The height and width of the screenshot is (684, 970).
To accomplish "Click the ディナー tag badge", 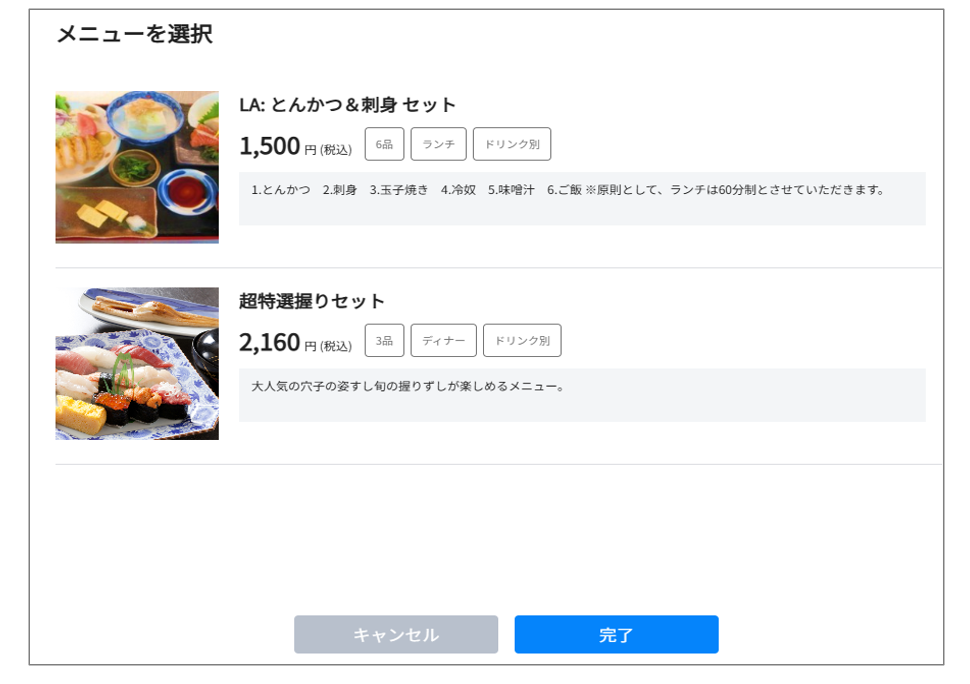I will [444, 340].
